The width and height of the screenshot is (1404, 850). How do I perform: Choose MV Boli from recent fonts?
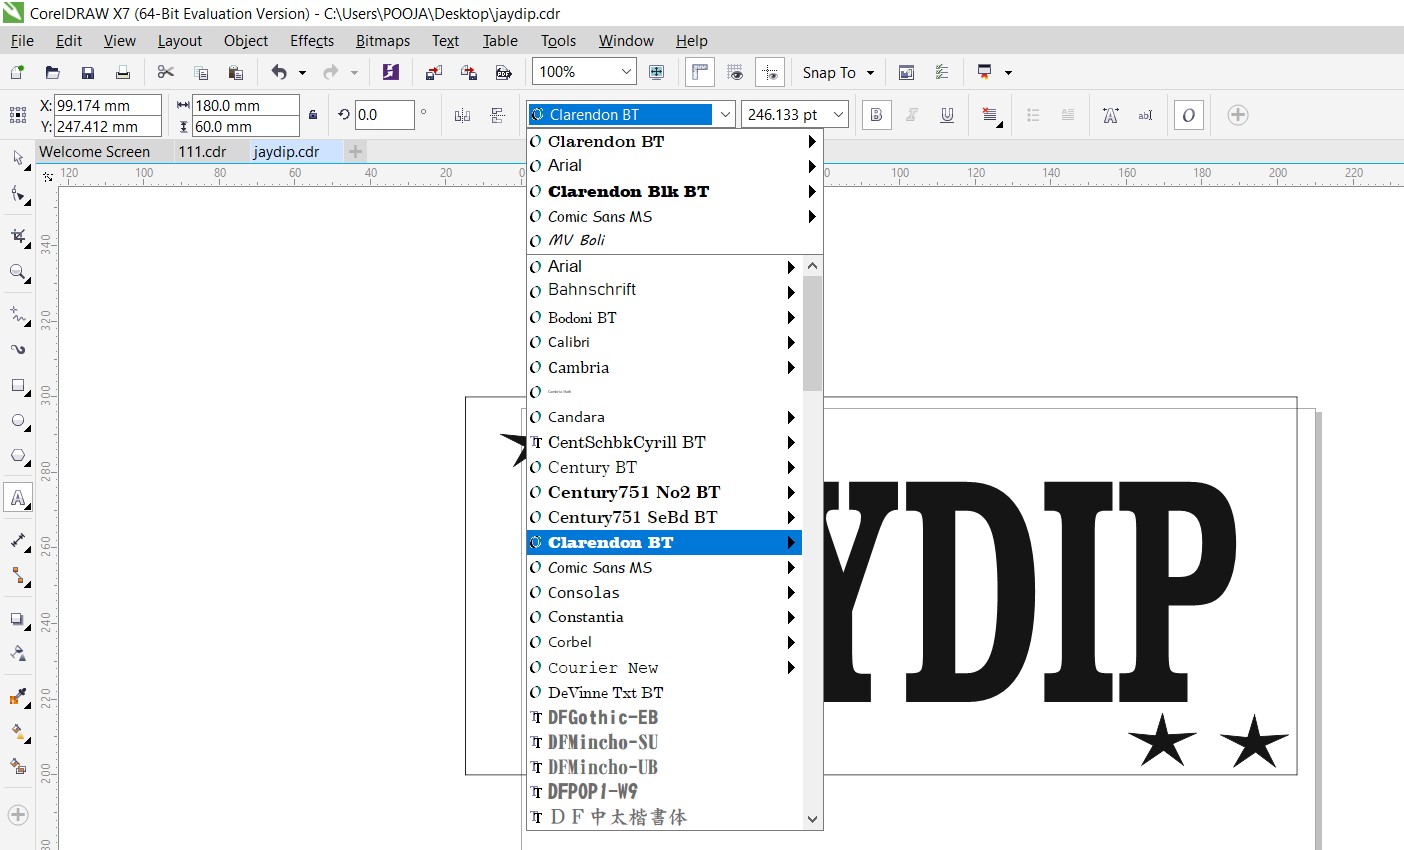click(x=674, y=240)
